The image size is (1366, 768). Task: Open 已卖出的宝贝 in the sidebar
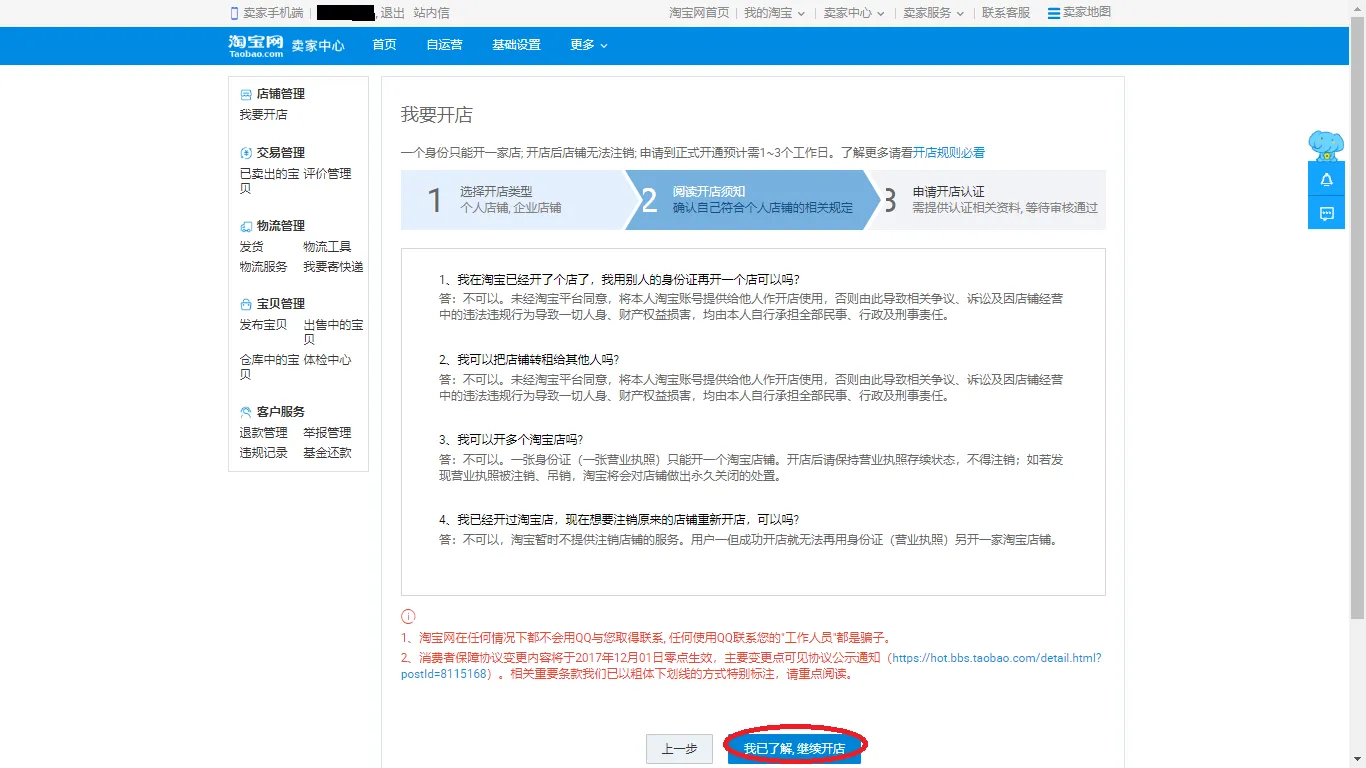(x=269, y=181)
